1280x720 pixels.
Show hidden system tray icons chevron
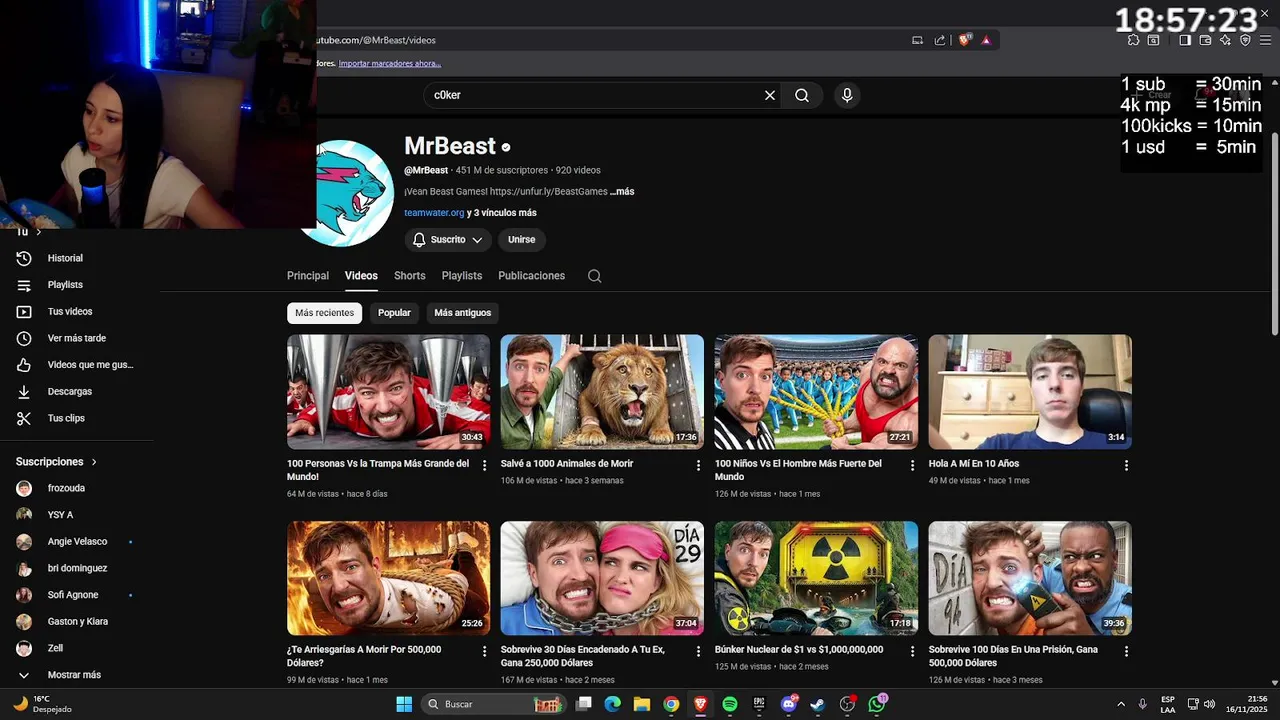pyautogui.click(x=1119, y=704)
